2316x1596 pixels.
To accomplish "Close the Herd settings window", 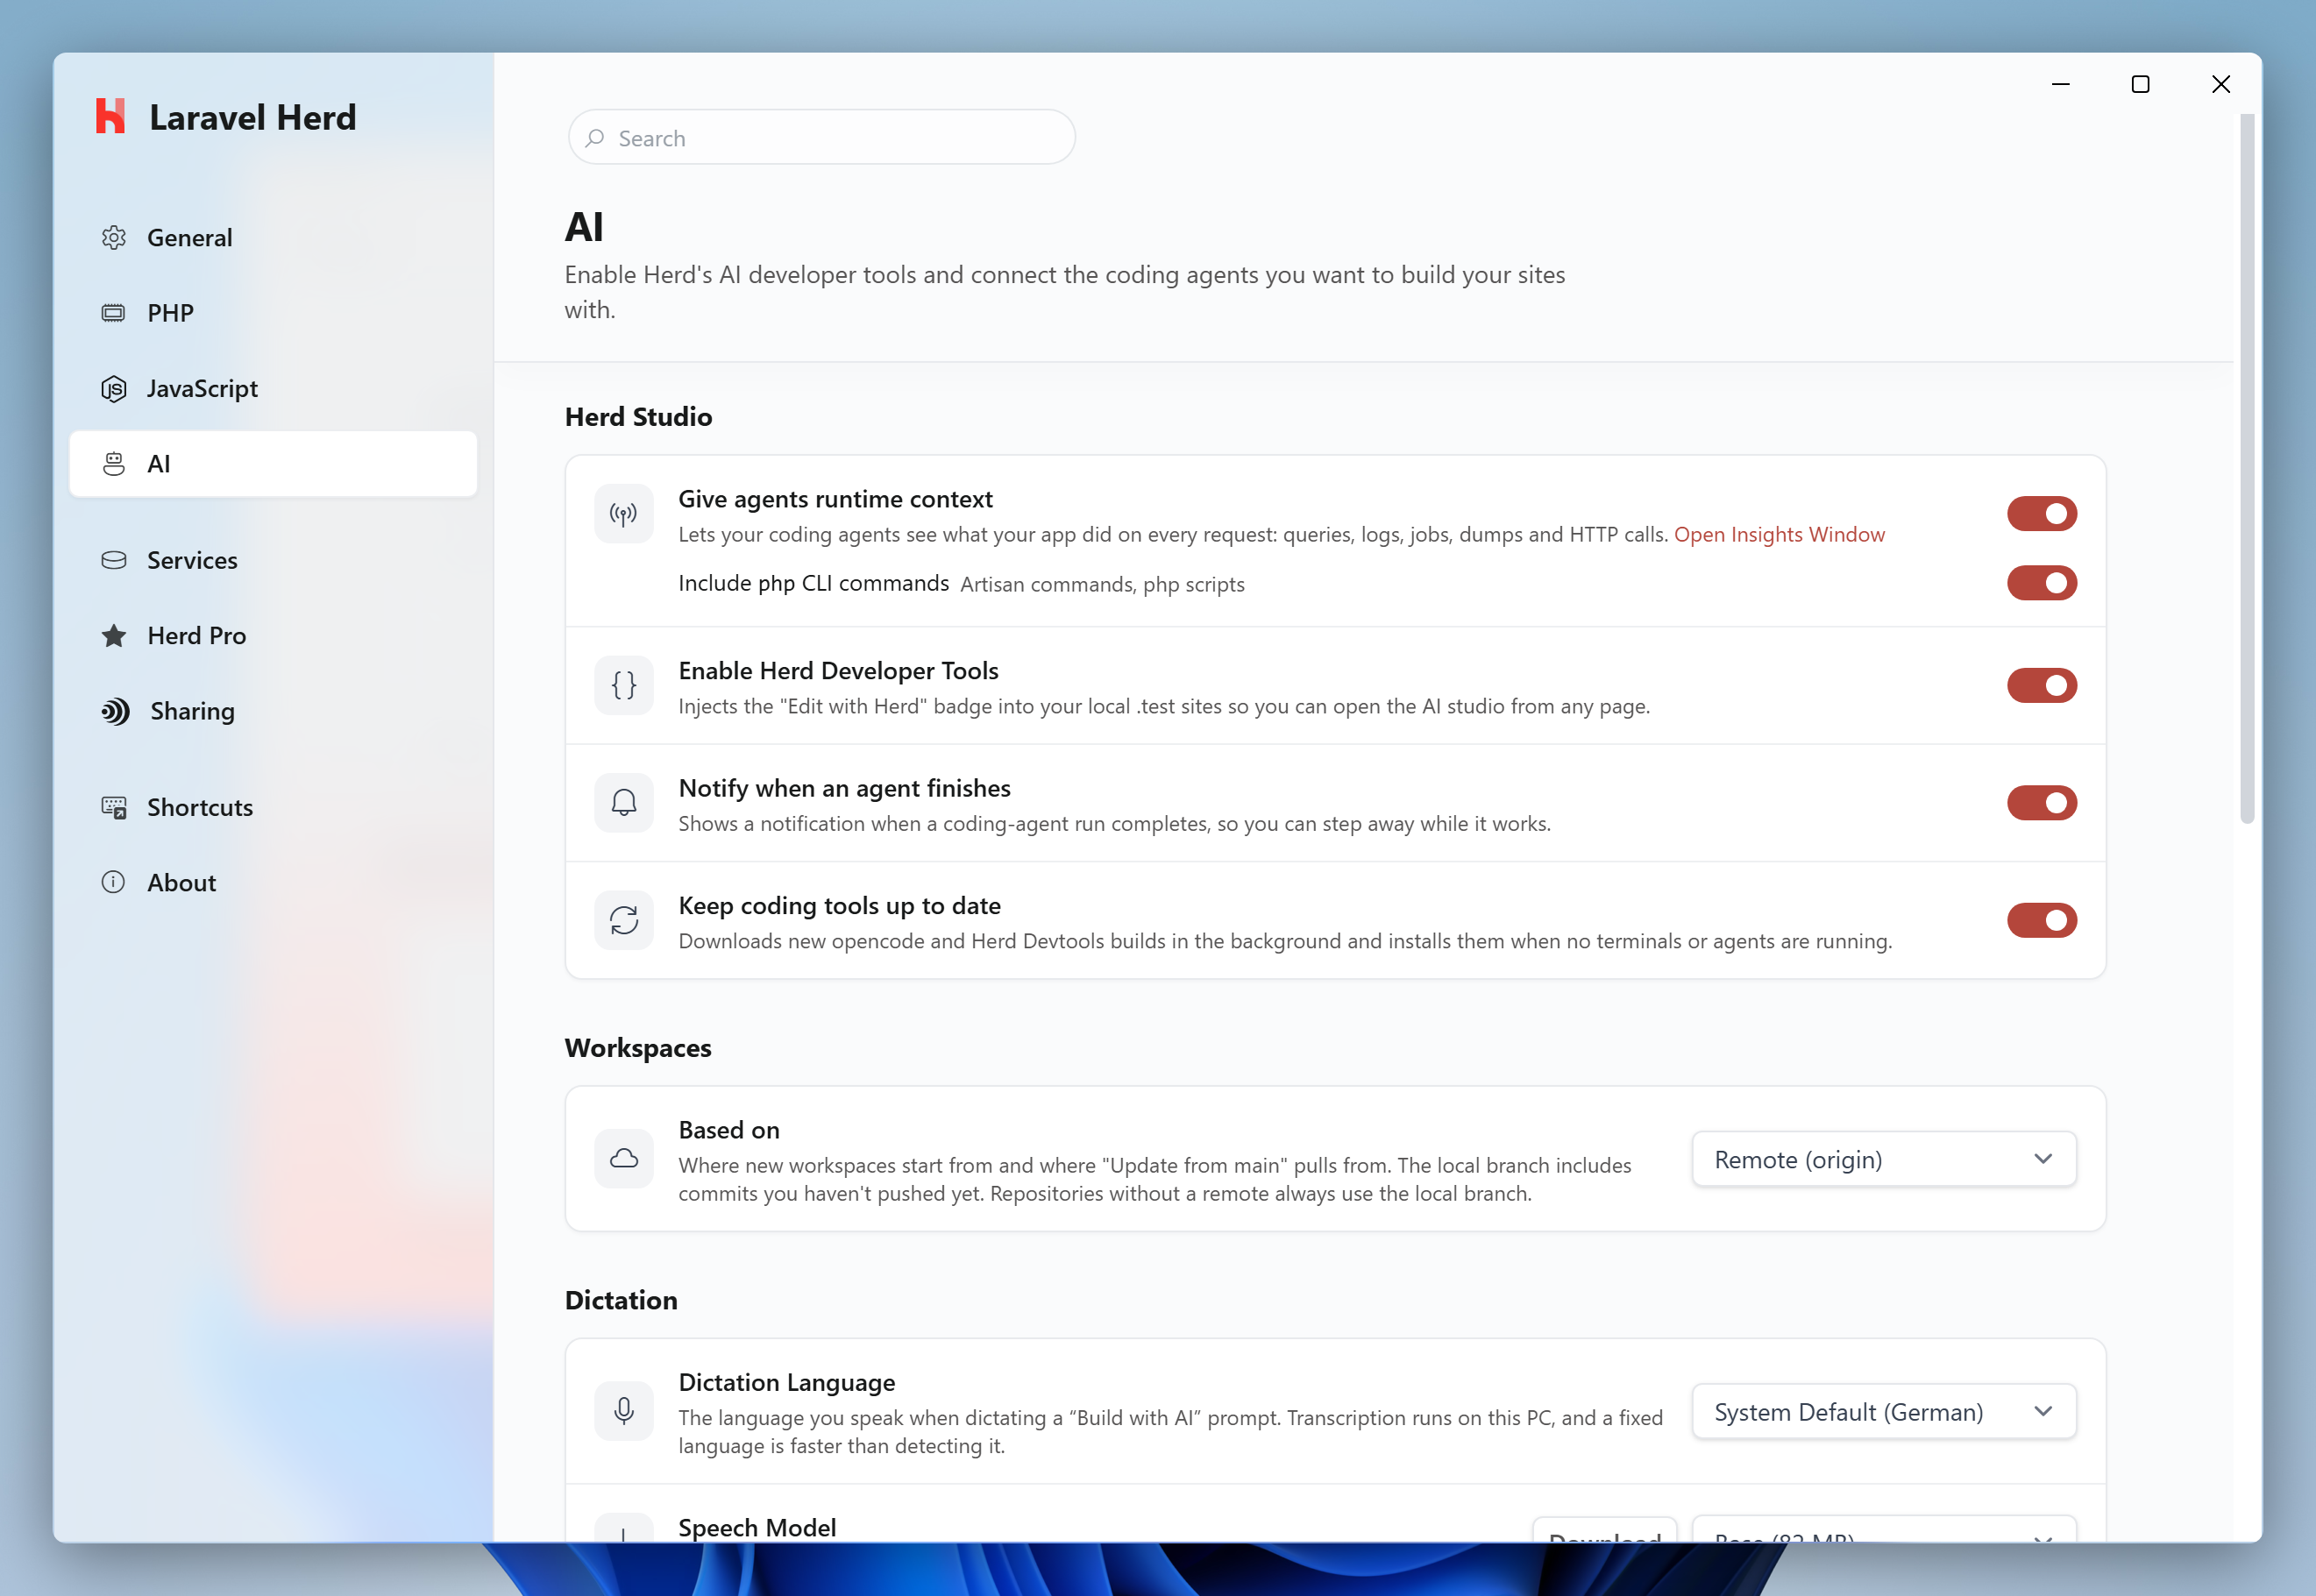I will tap(2221, 84).
